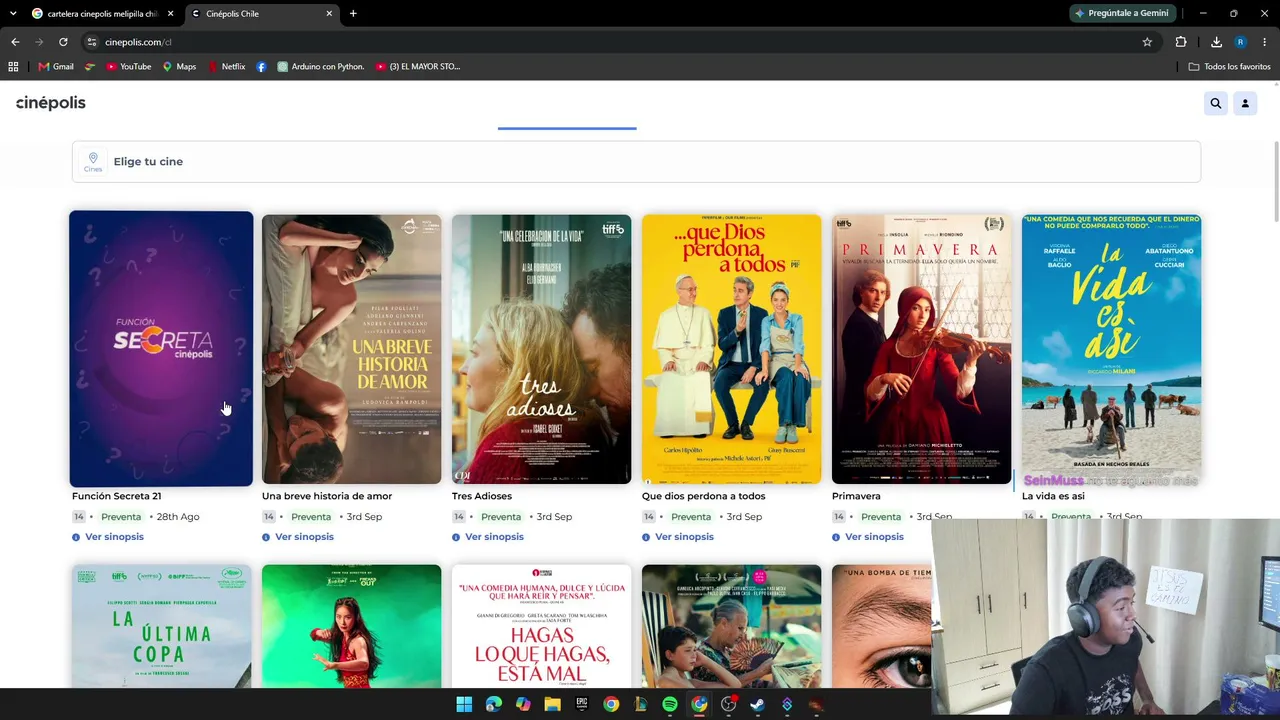Launch Epic Games from the taskbar
This screenshot has width=1280, height=720.
[581, 704]
